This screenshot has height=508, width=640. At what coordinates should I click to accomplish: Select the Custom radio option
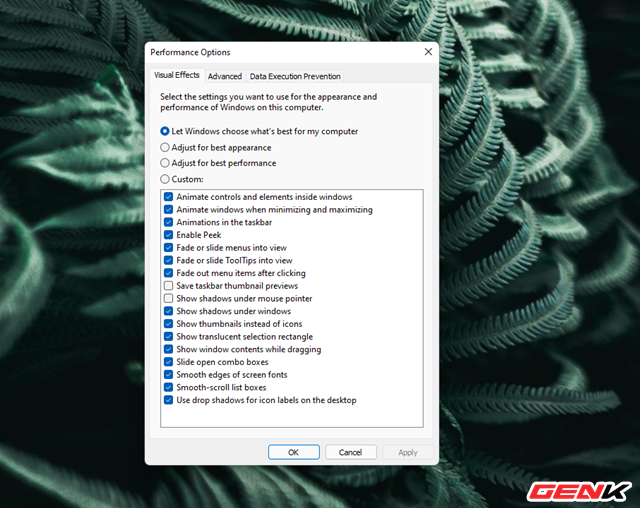point(165,179)
